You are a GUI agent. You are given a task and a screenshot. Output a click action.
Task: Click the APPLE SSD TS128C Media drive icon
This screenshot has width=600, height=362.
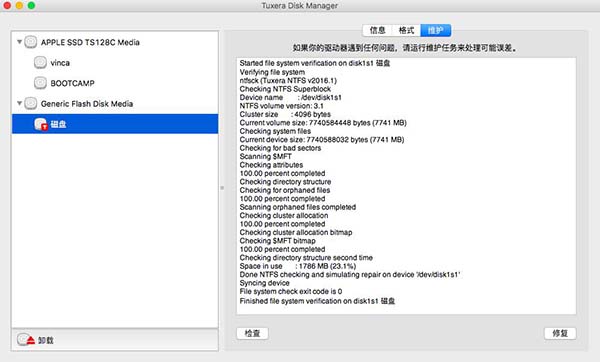(31, 42)
